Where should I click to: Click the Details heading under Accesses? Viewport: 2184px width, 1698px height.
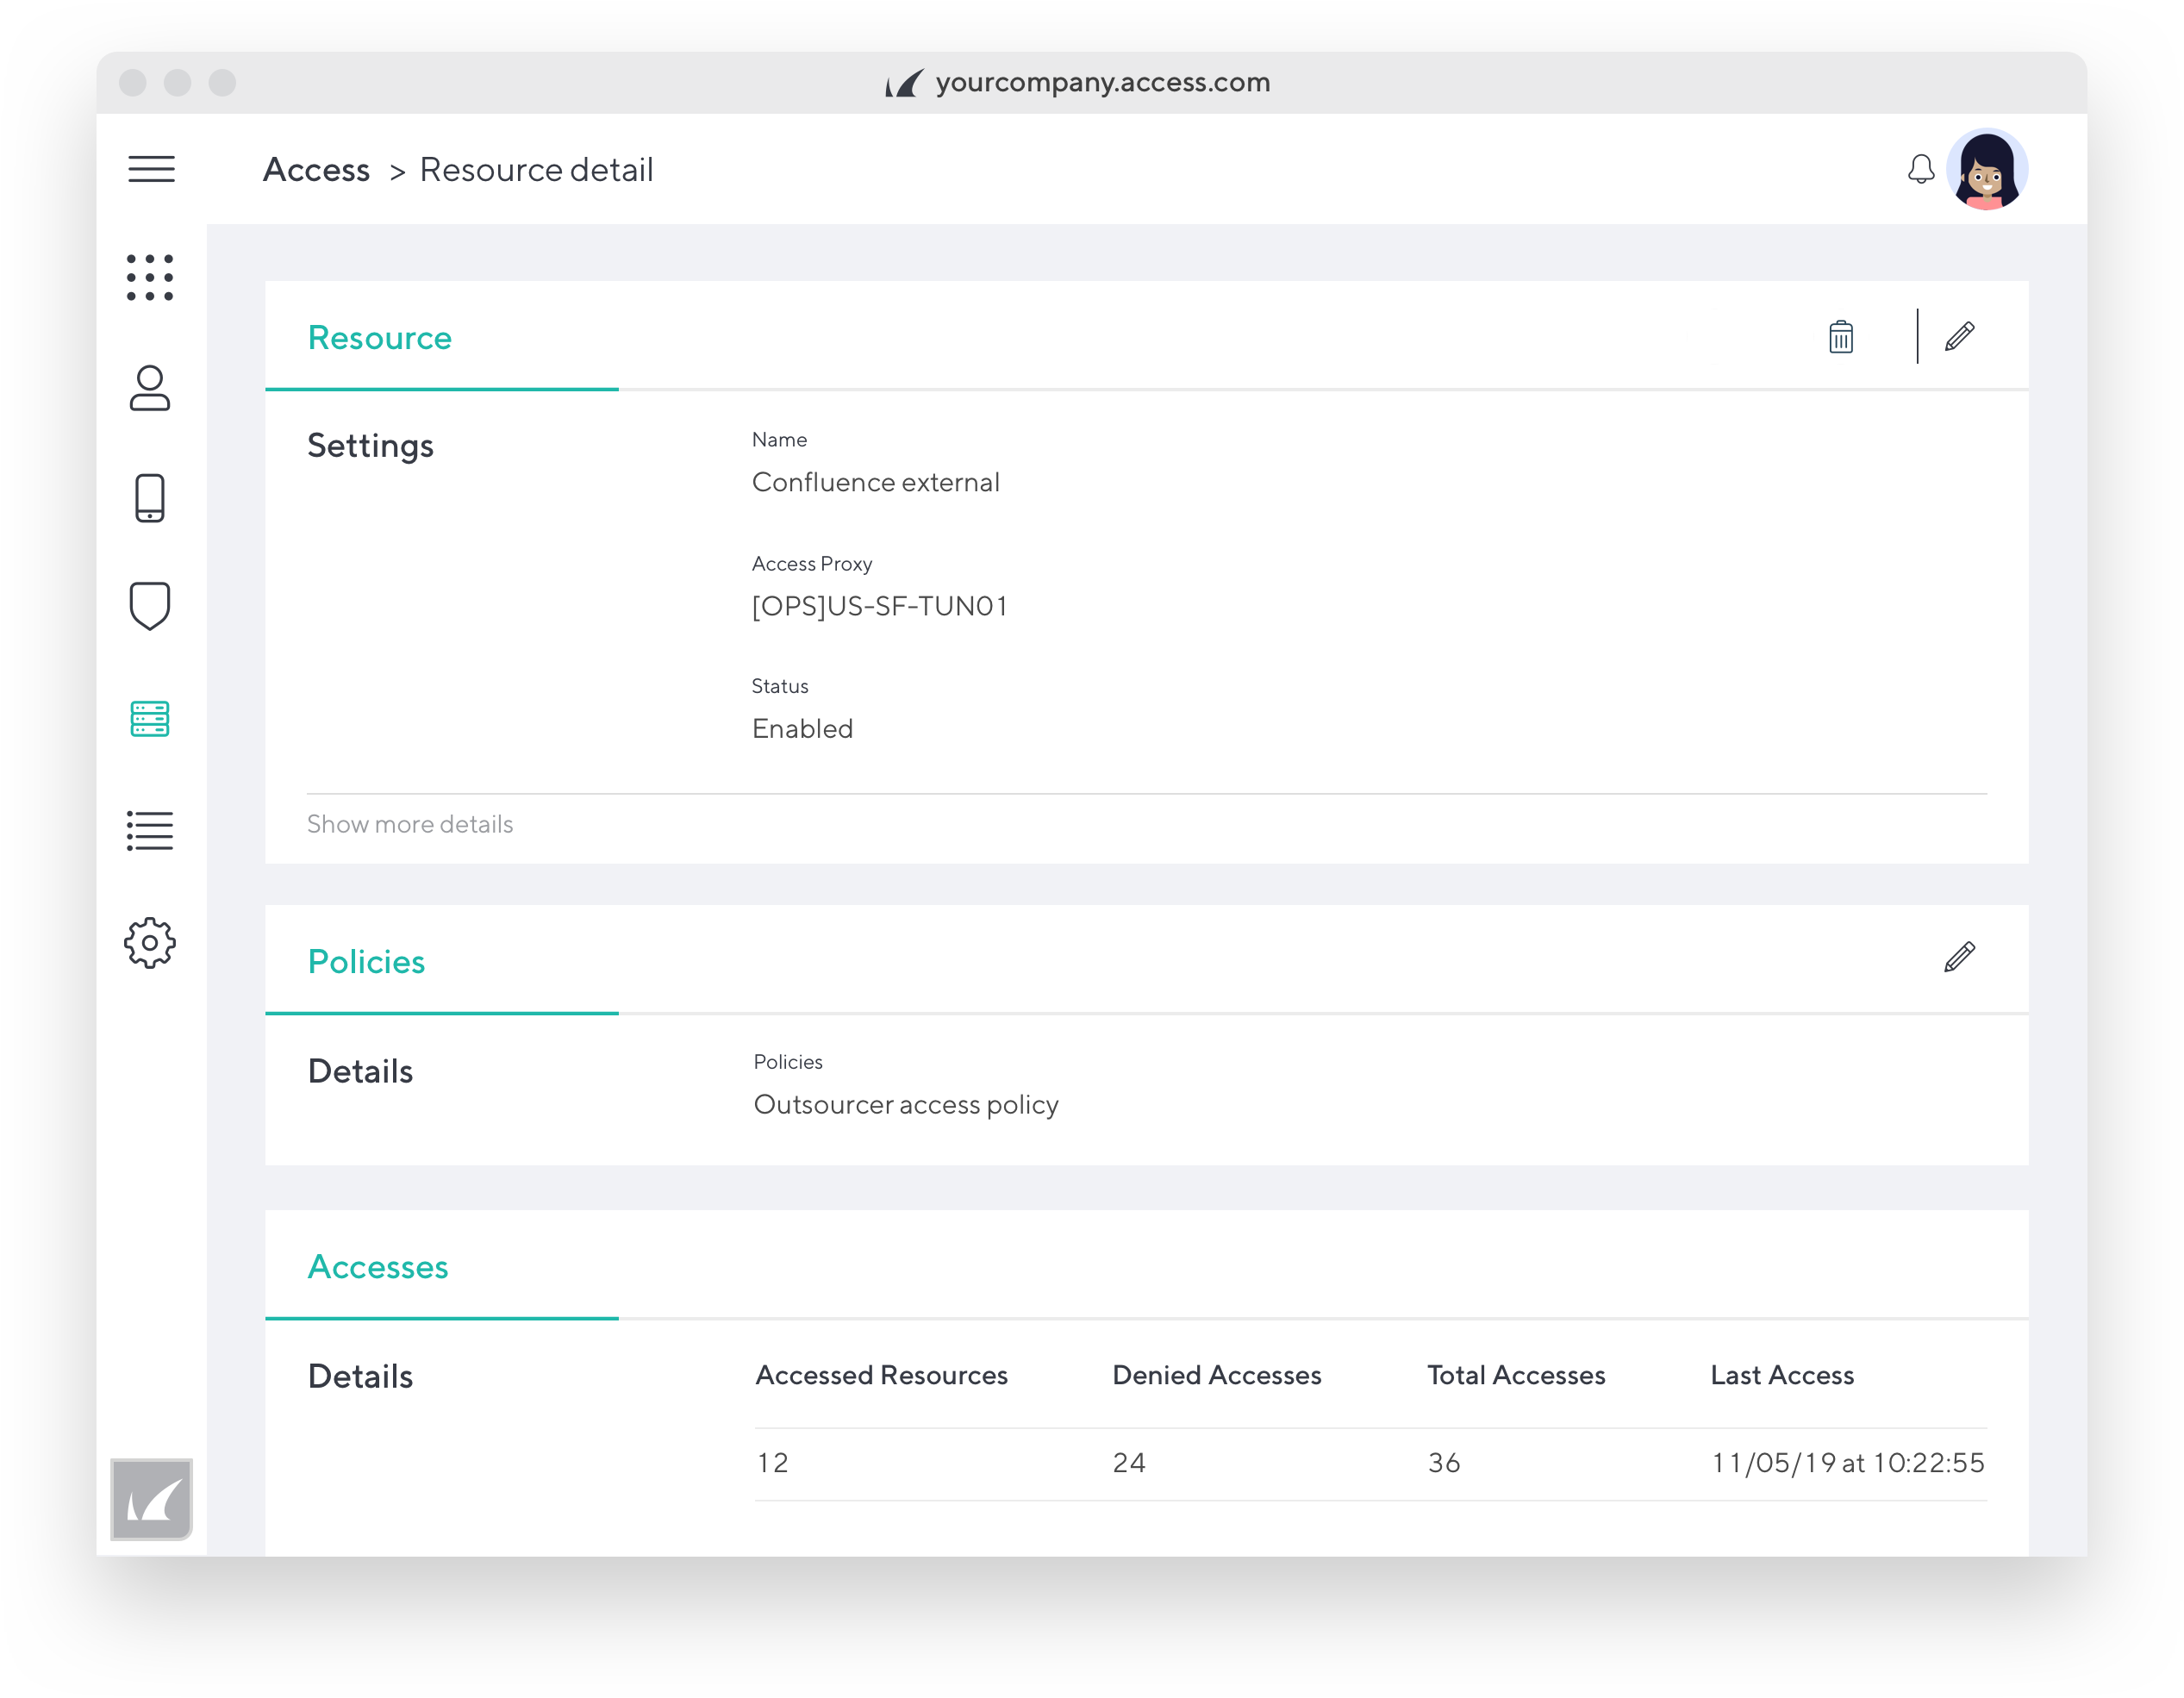(360, 1376)
